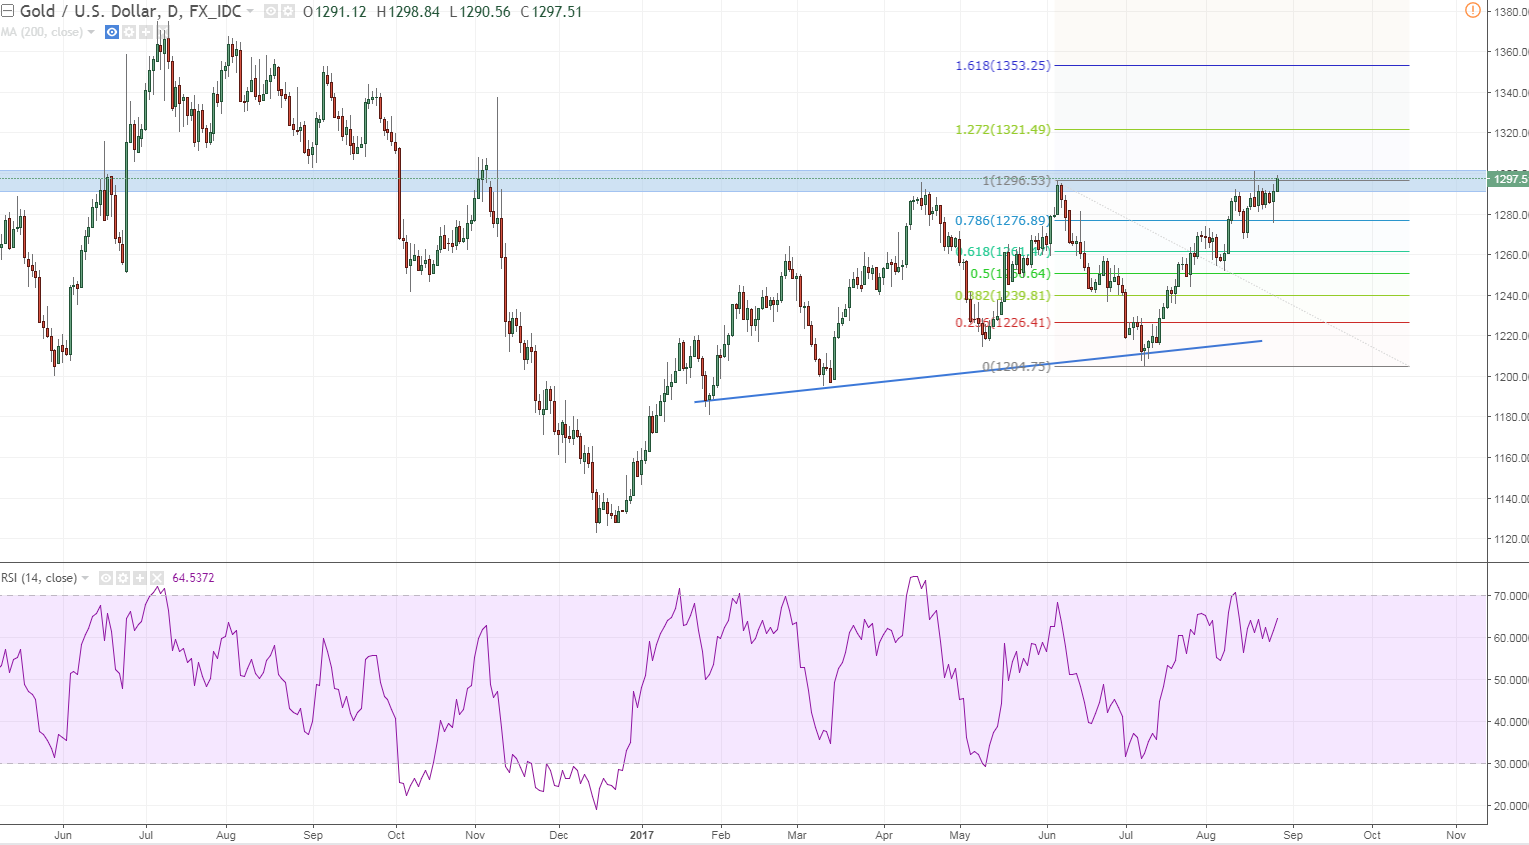Open the MA (200, close) dropdown arrow
Viewport: 1529px width, 845px height.
(x=91, y=32)
